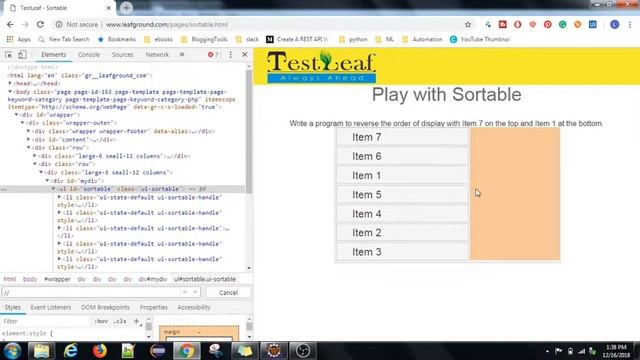Screen dimensions: 640x360
Task: Cancel the DevTools element search
Action: coord(228,293)
